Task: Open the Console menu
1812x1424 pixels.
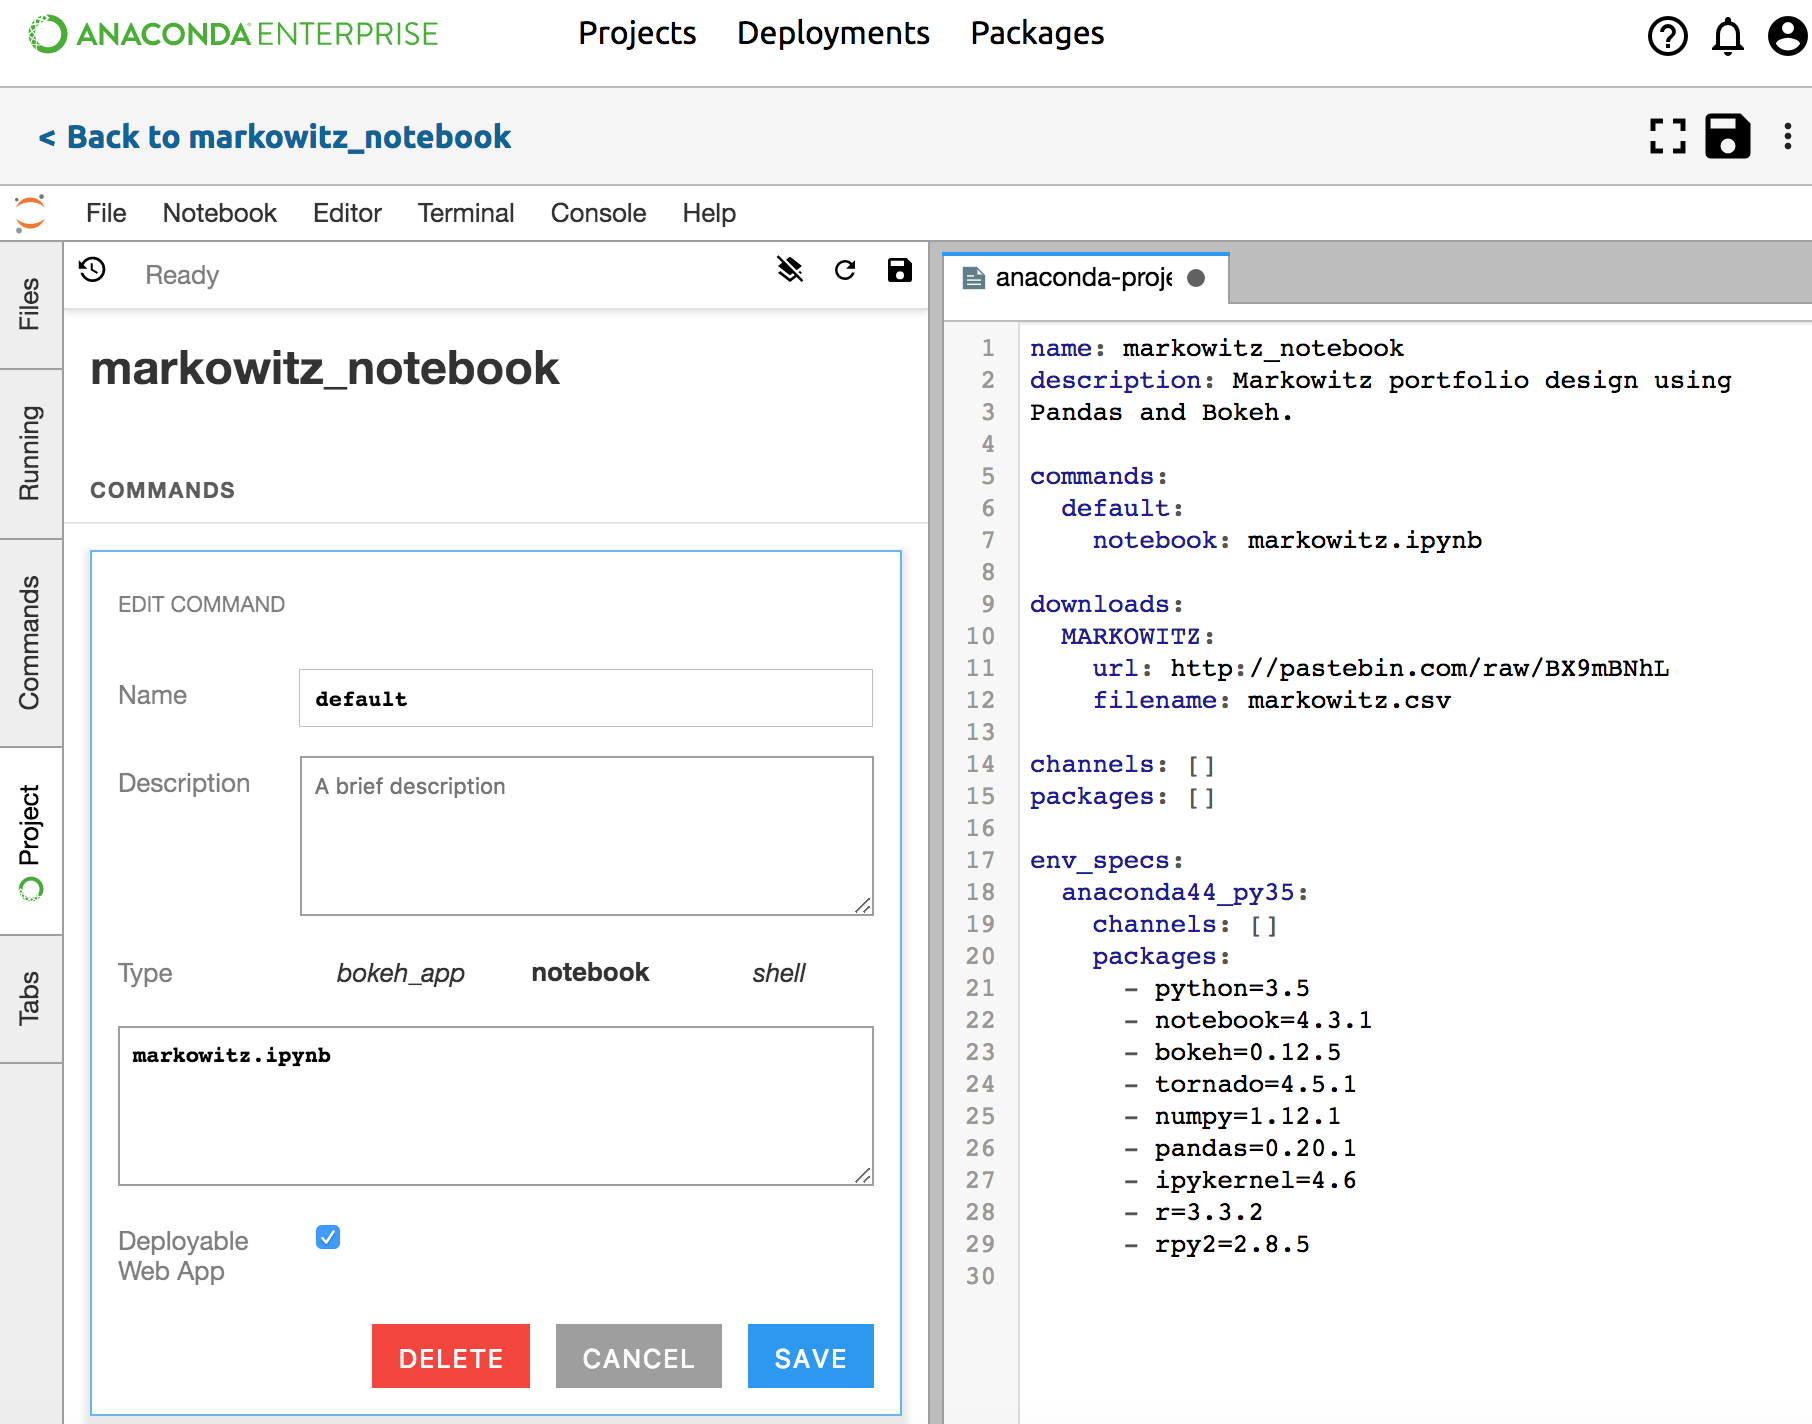Action: point(598,213)
